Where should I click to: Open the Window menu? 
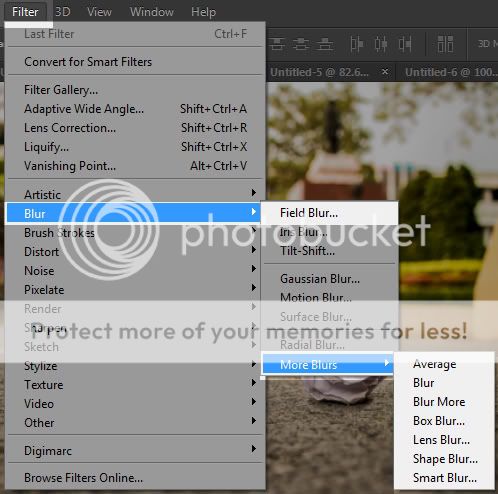pyautogui.click(x=152, y=12)
